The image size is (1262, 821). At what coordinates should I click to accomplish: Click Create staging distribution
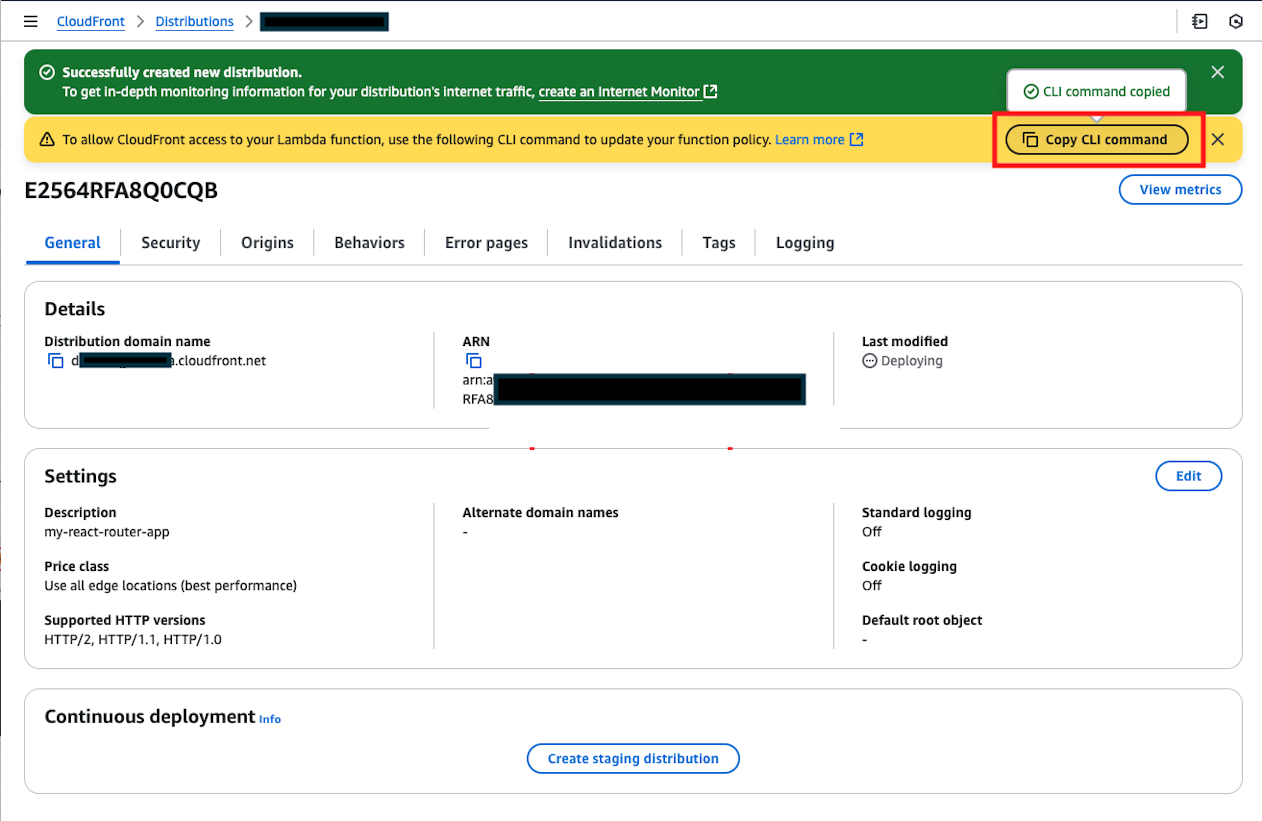[633, 759]
